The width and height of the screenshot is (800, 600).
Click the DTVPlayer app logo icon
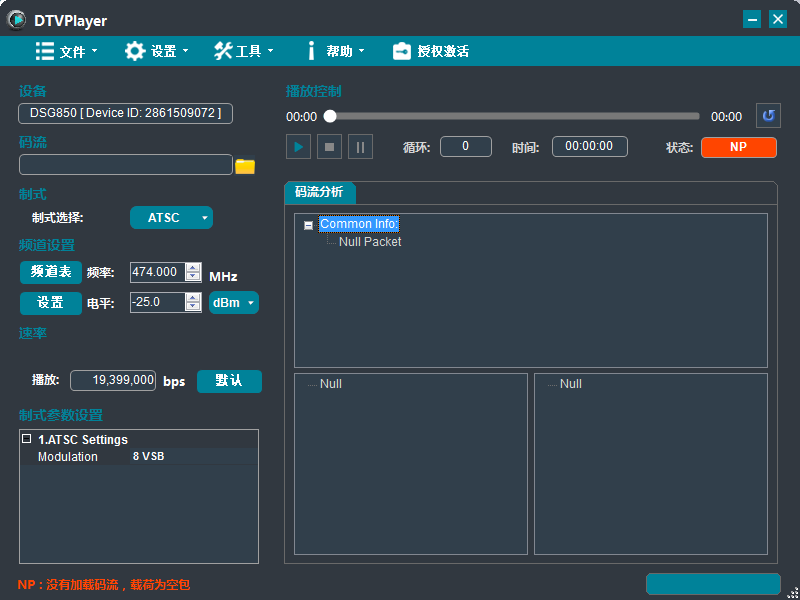point(17,20)
